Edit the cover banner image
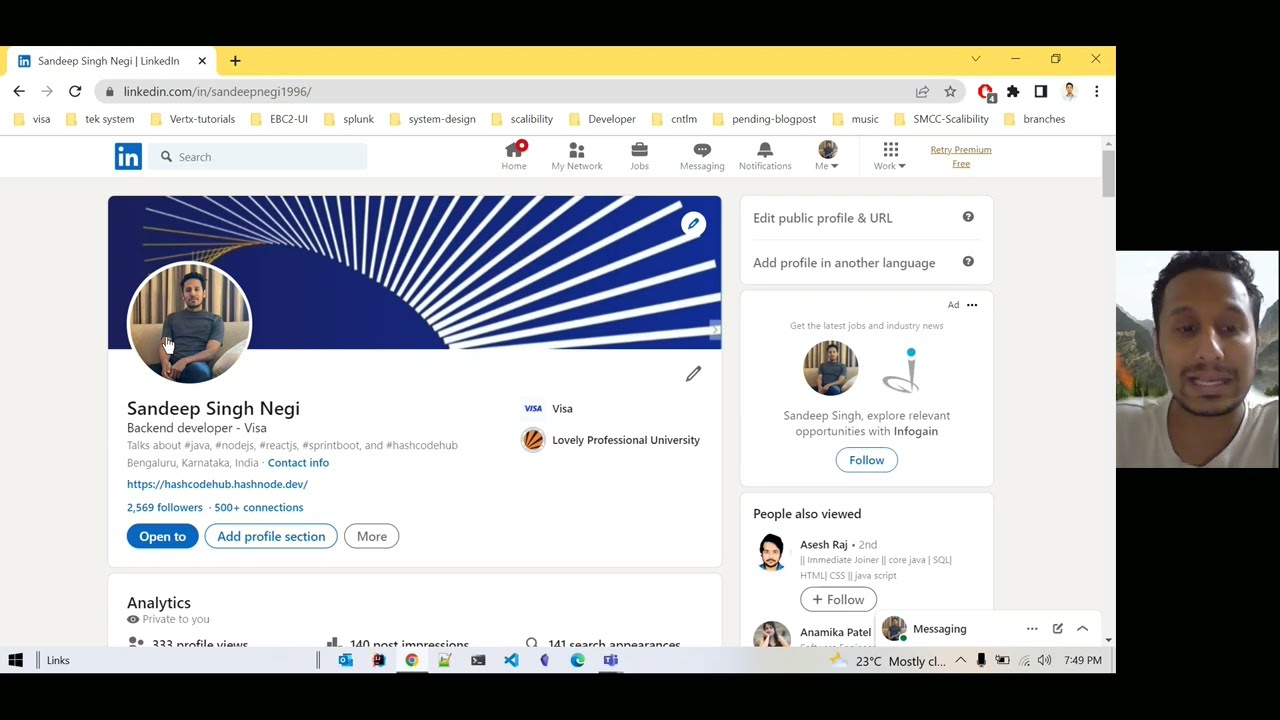 tap(693, 224)
